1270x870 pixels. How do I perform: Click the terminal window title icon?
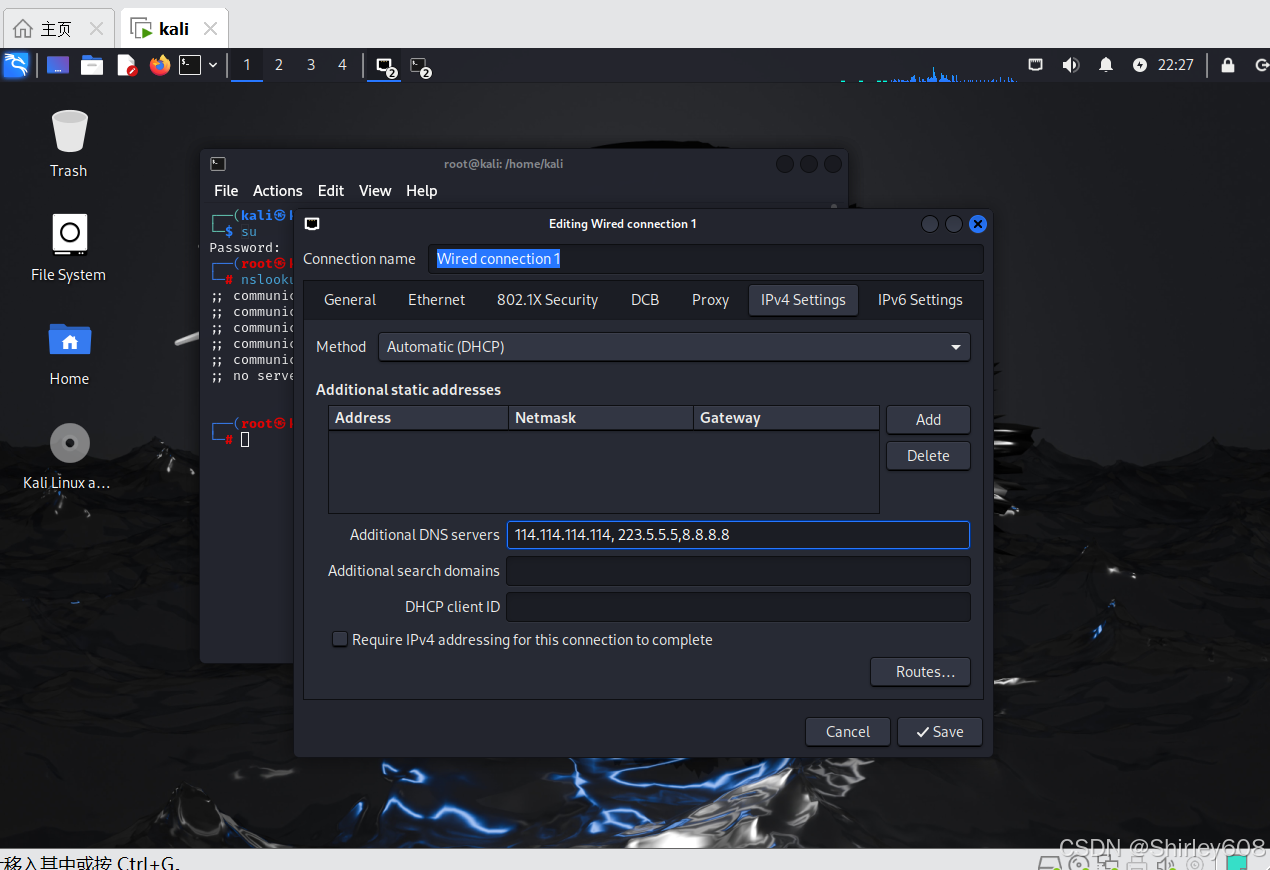tap(218, 164)
